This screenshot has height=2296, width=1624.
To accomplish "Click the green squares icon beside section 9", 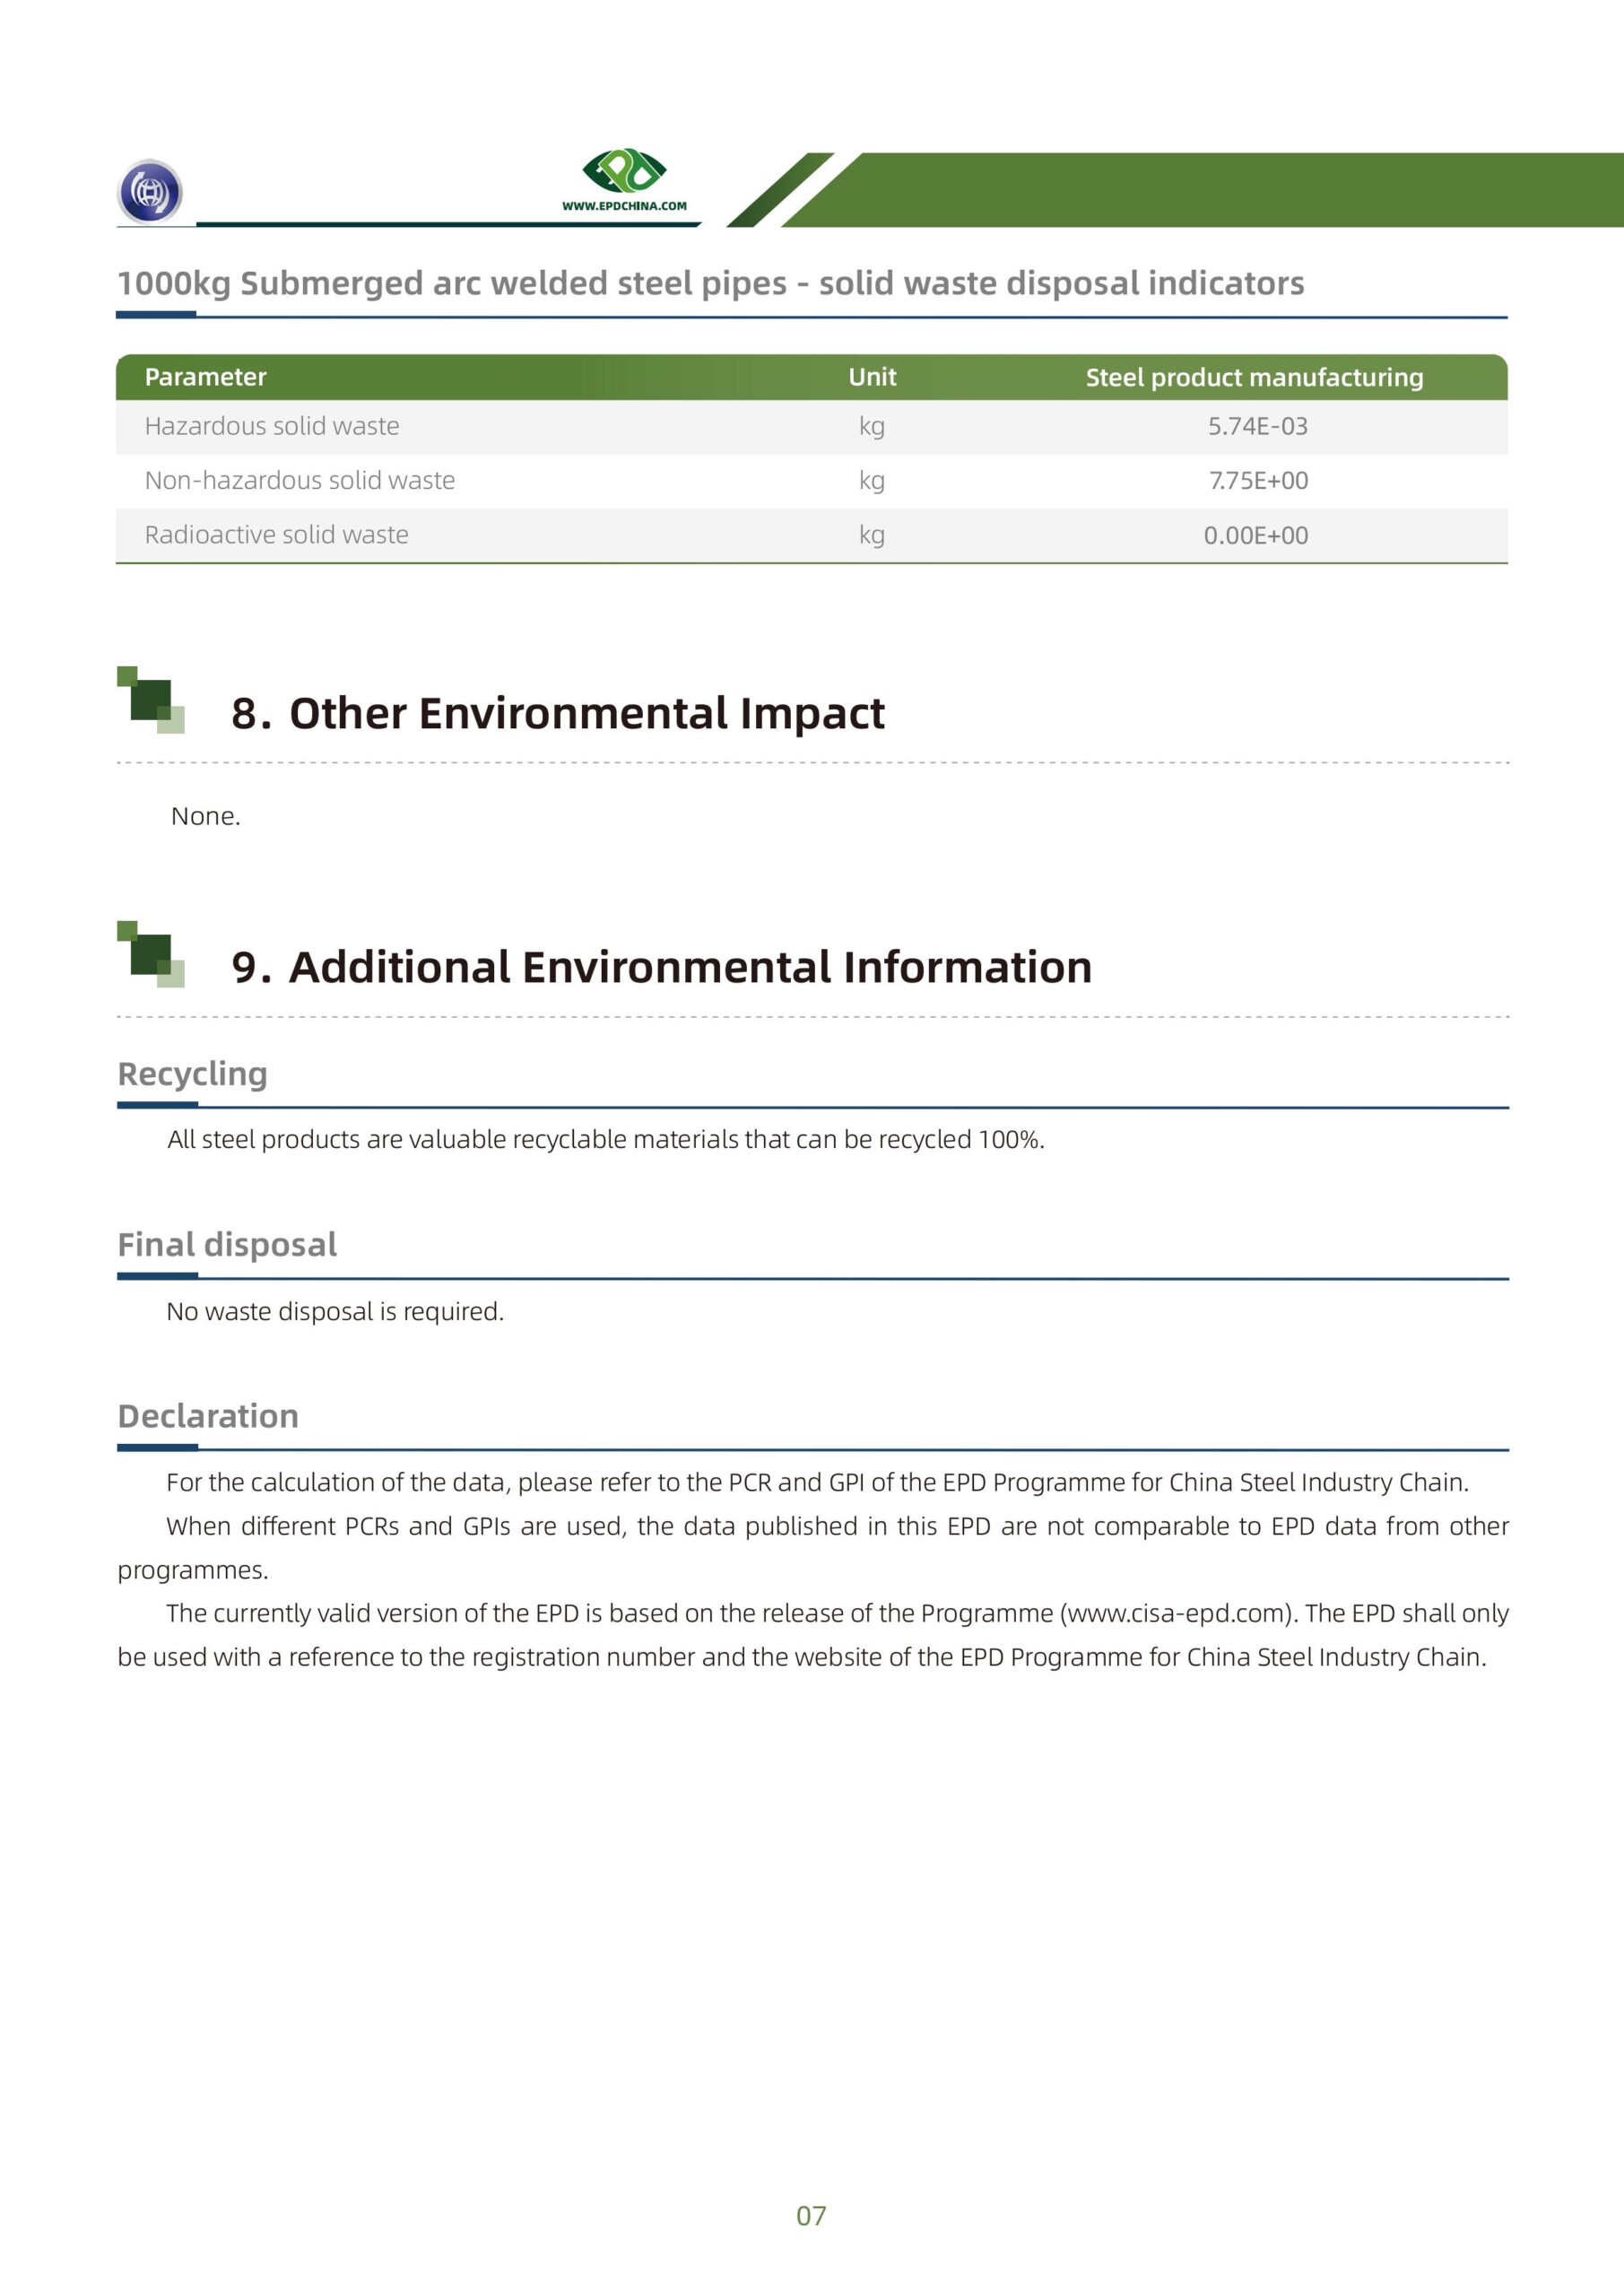I will coord(151,954).
